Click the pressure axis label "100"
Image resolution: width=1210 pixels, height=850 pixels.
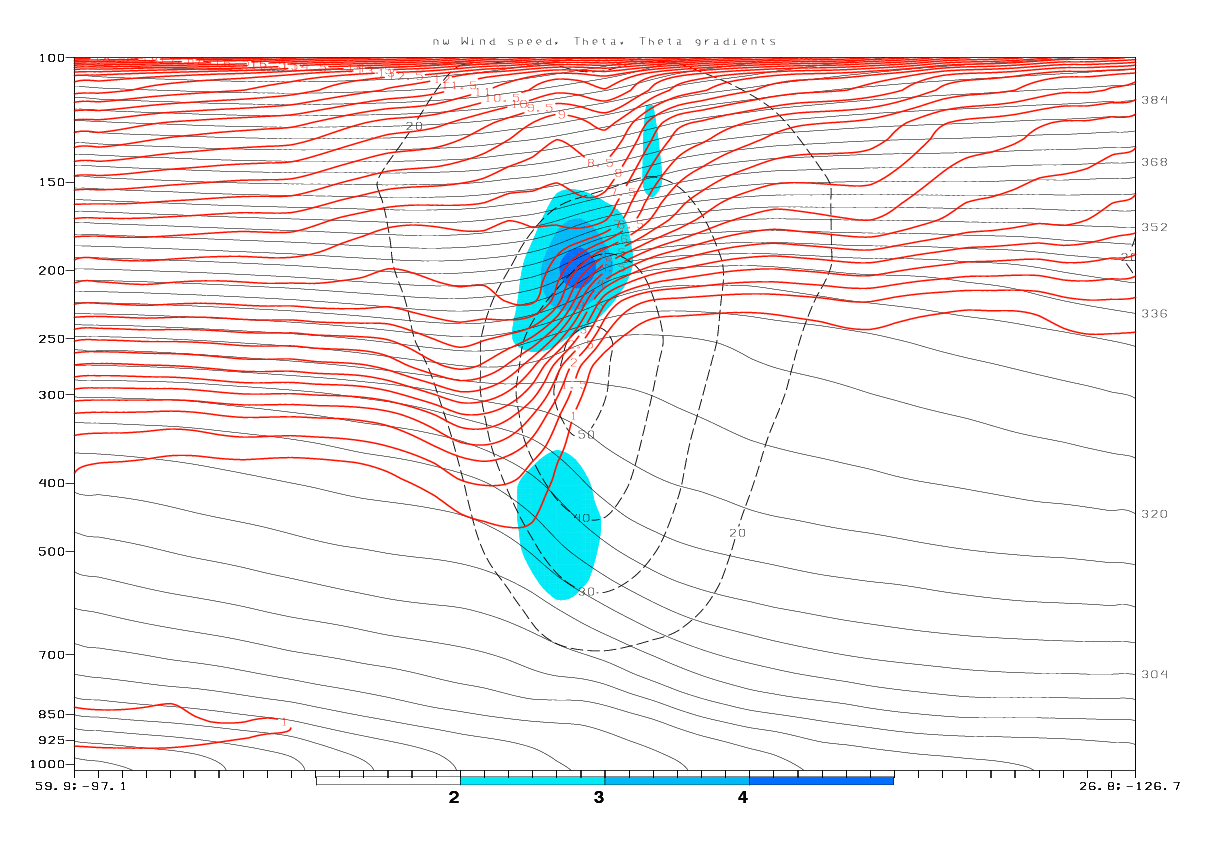(53, 58)
